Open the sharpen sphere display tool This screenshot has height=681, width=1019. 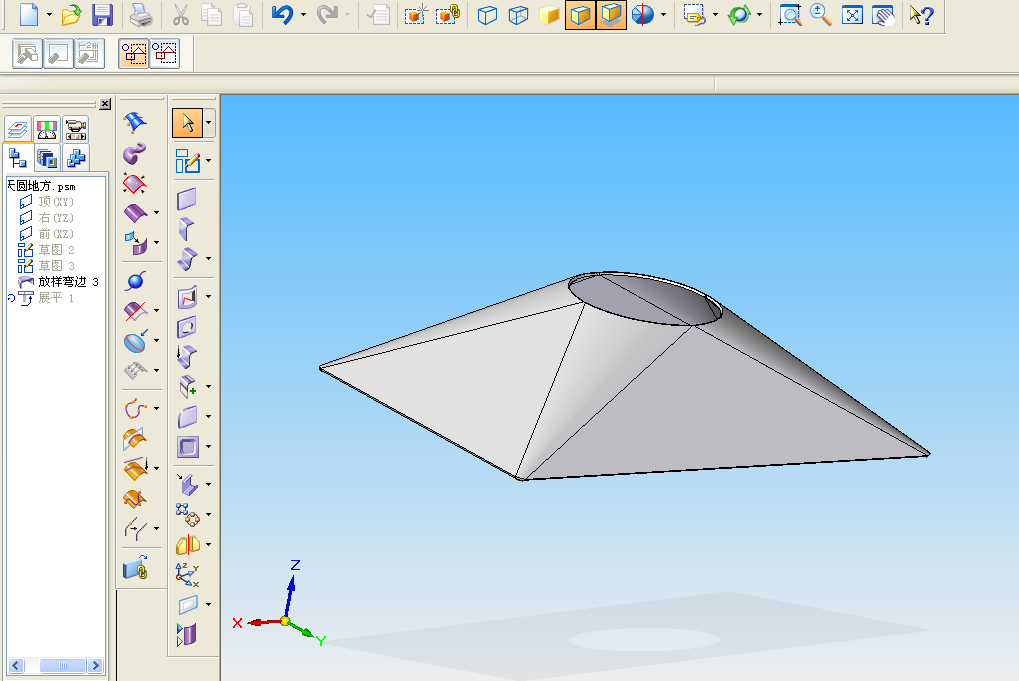(643, 14)
